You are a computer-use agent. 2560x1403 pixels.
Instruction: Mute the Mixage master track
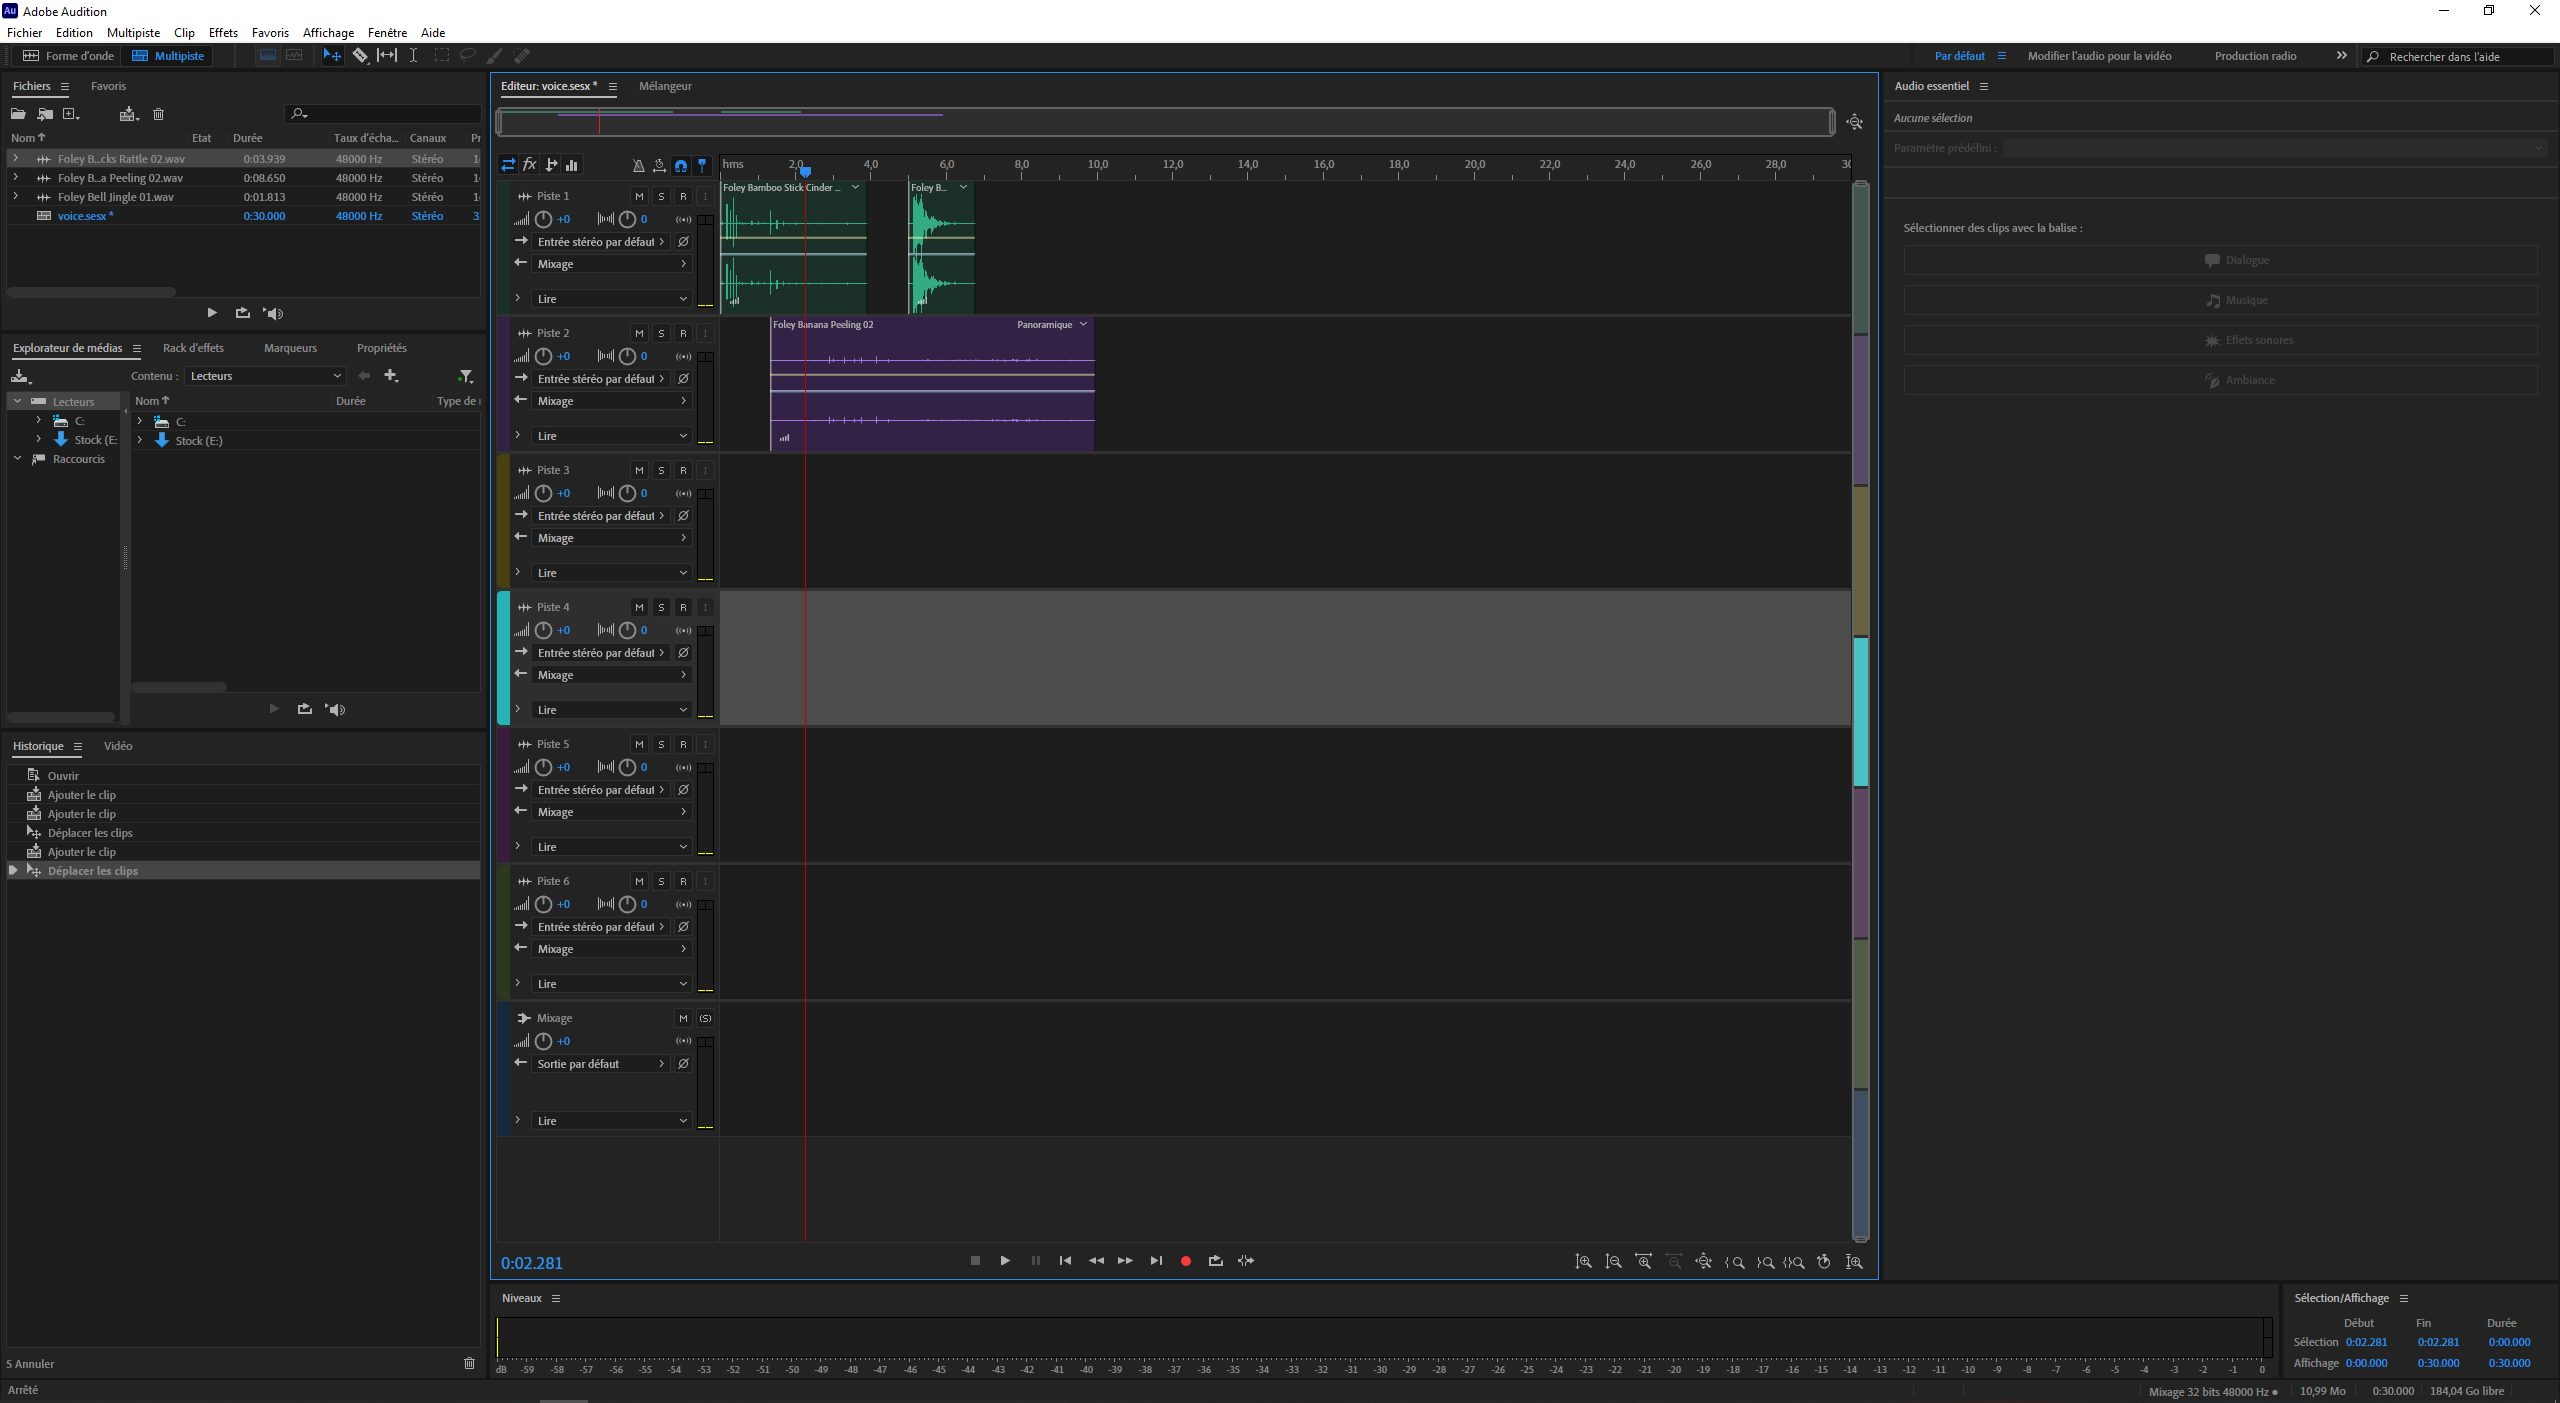click(683, 1018)
